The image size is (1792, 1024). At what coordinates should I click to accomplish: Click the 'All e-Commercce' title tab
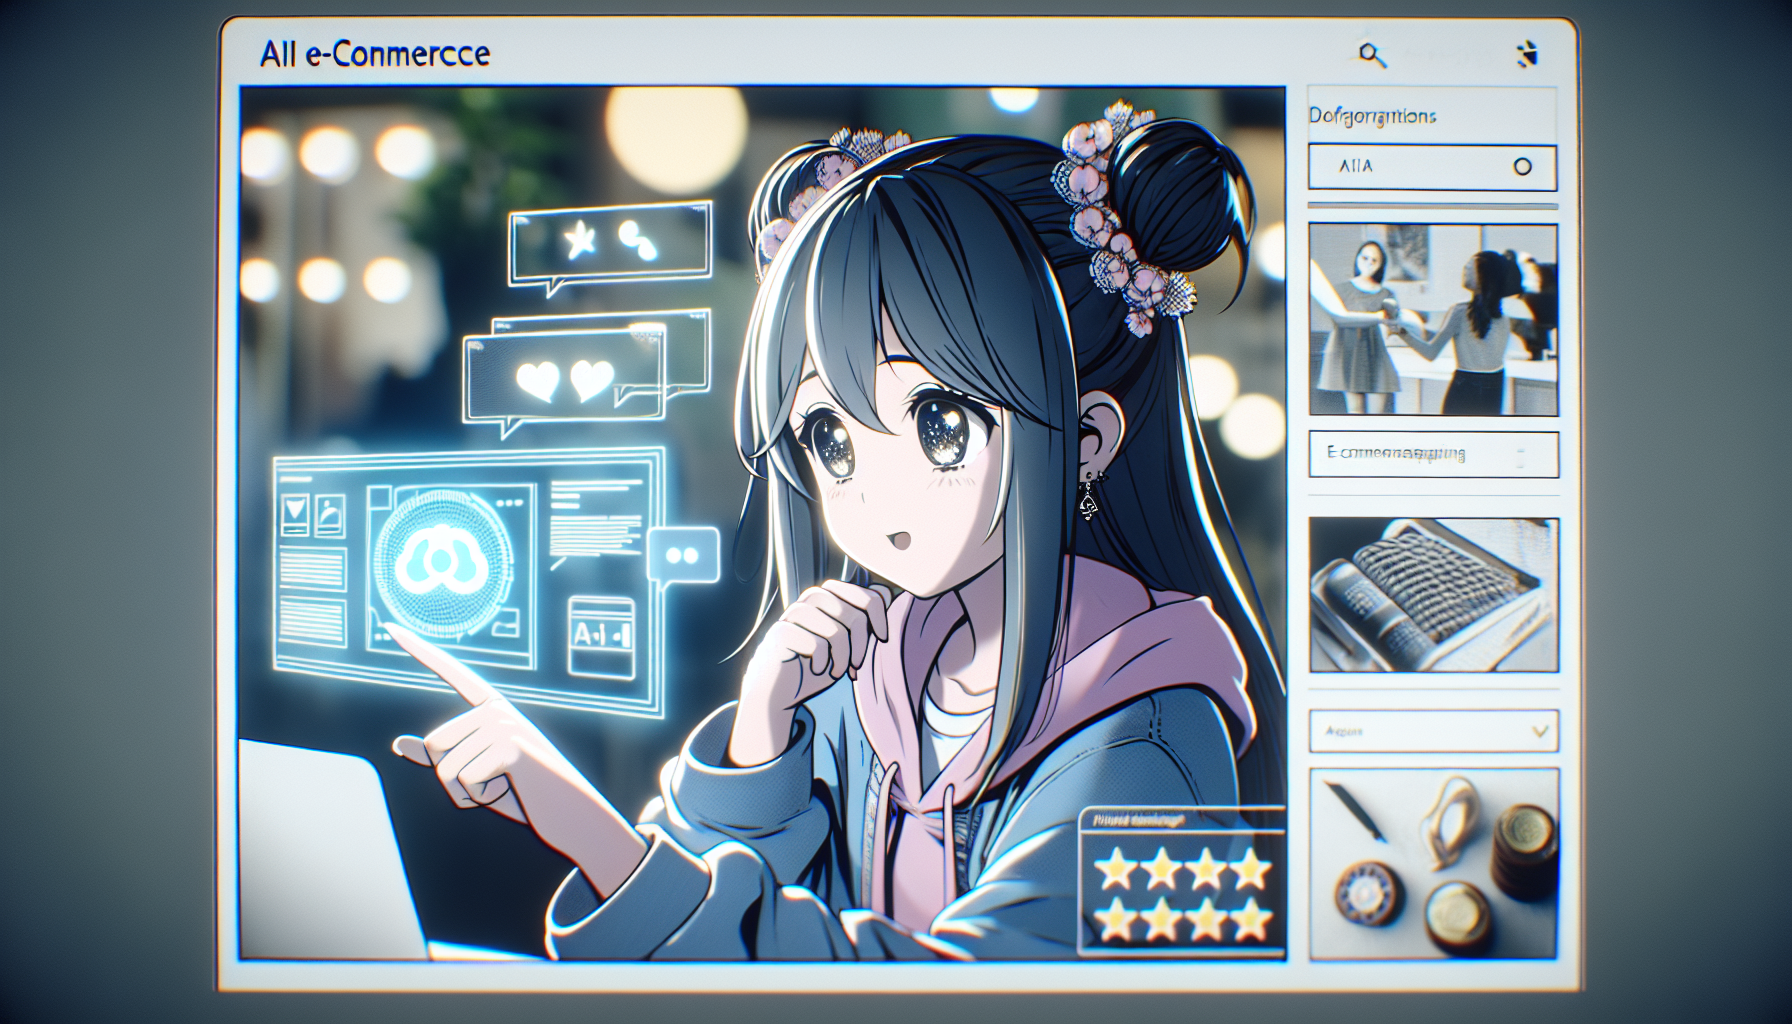[375, 54]
